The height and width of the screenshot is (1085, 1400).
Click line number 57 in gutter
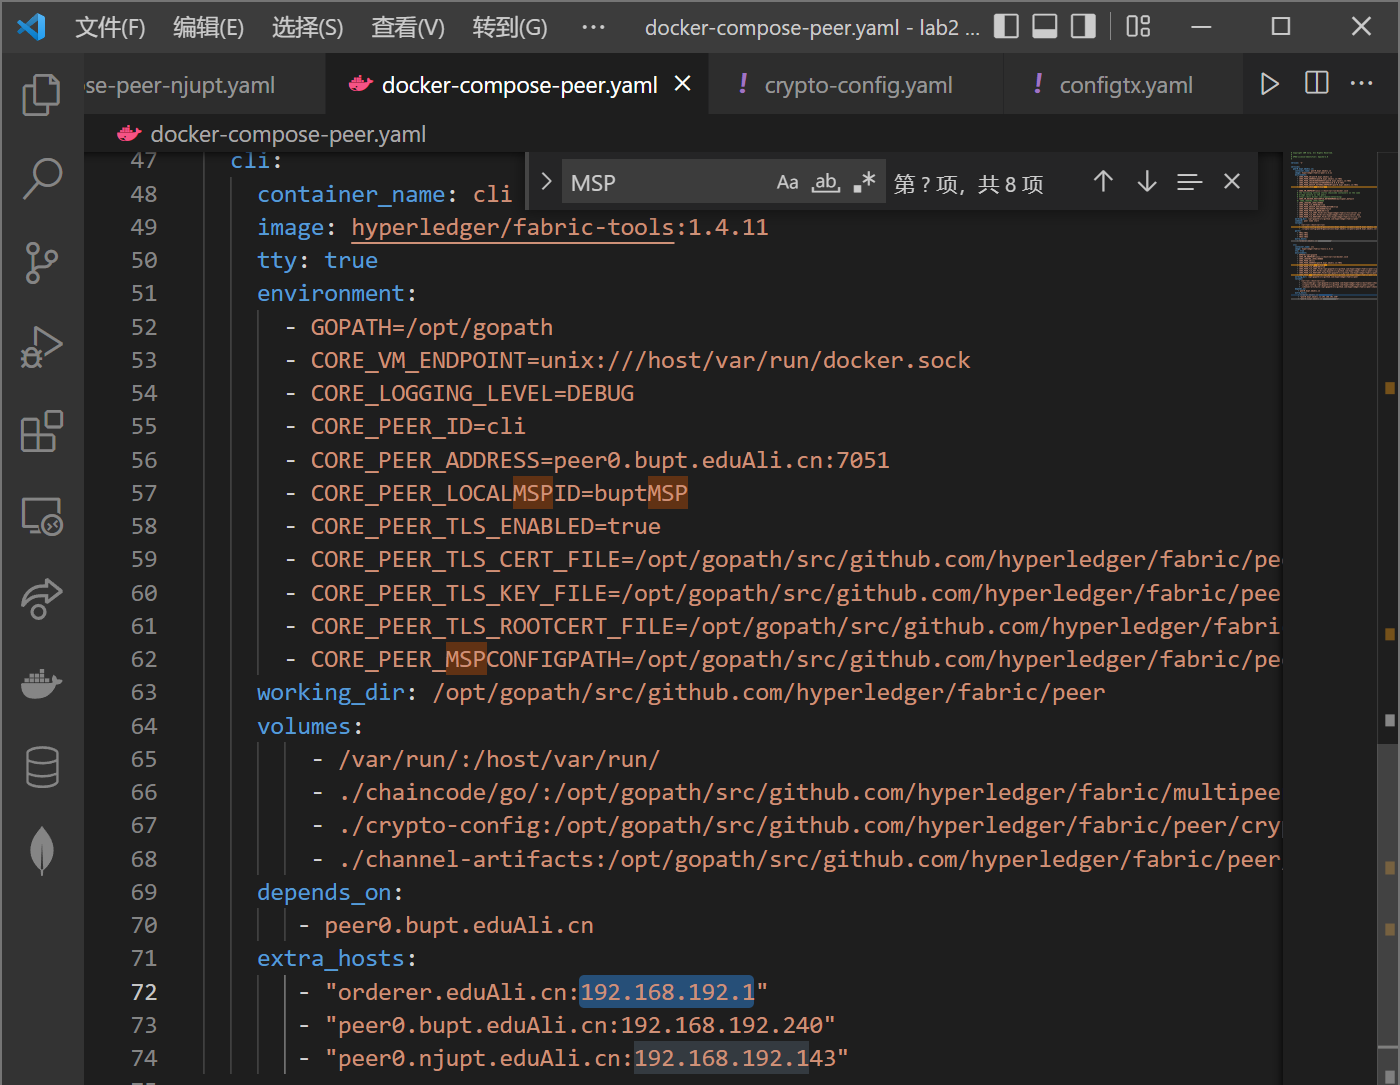click(144, 493)
